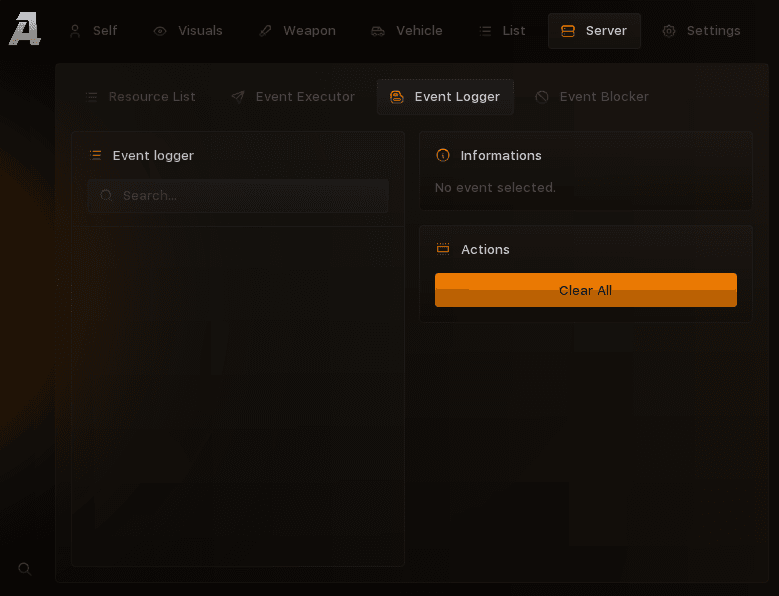779x596 pixels.
Task: Click the 'Event logger' panel title
Action: 153,156
